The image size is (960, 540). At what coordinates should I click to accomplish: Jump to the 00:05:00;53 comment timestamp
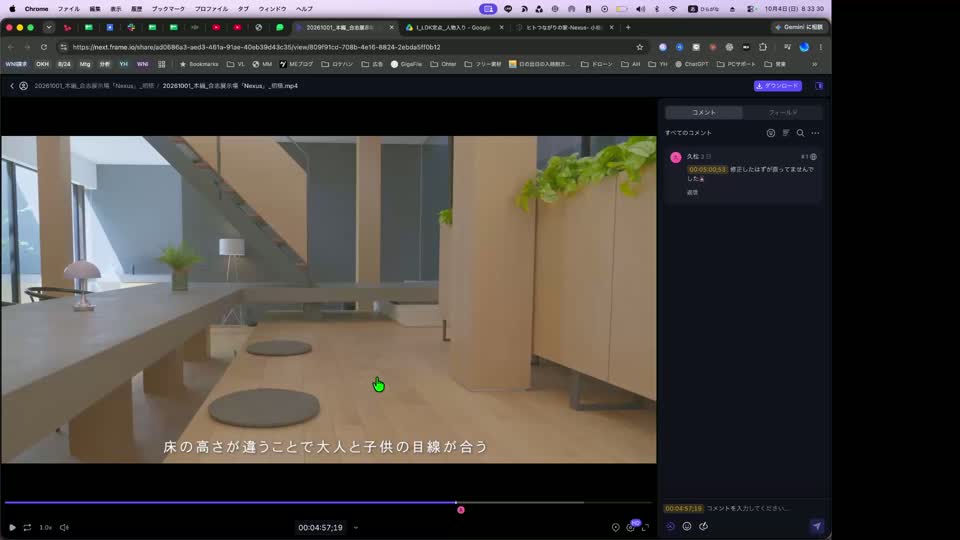coord(707,170)
